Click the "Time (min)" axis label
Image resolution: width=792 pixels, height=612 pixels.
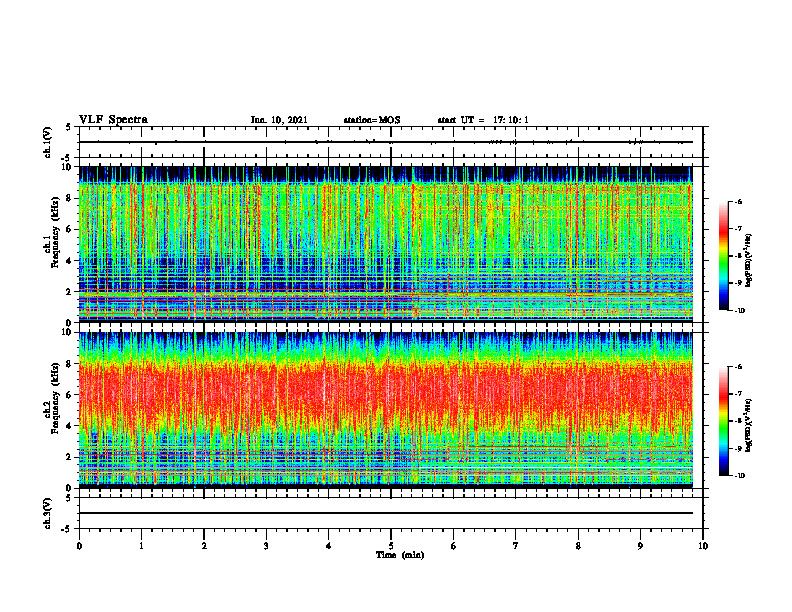[400, 555]
